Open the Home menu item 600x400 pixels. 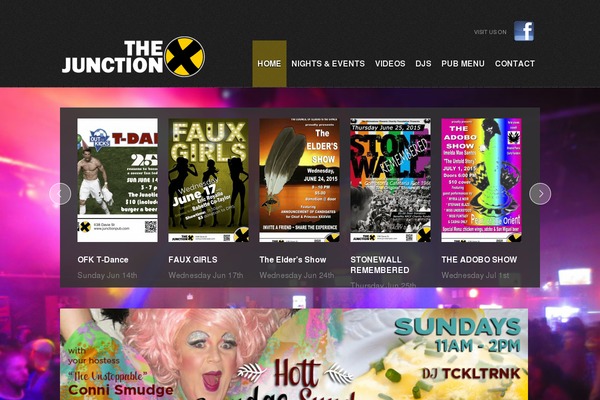pos(269,64)
